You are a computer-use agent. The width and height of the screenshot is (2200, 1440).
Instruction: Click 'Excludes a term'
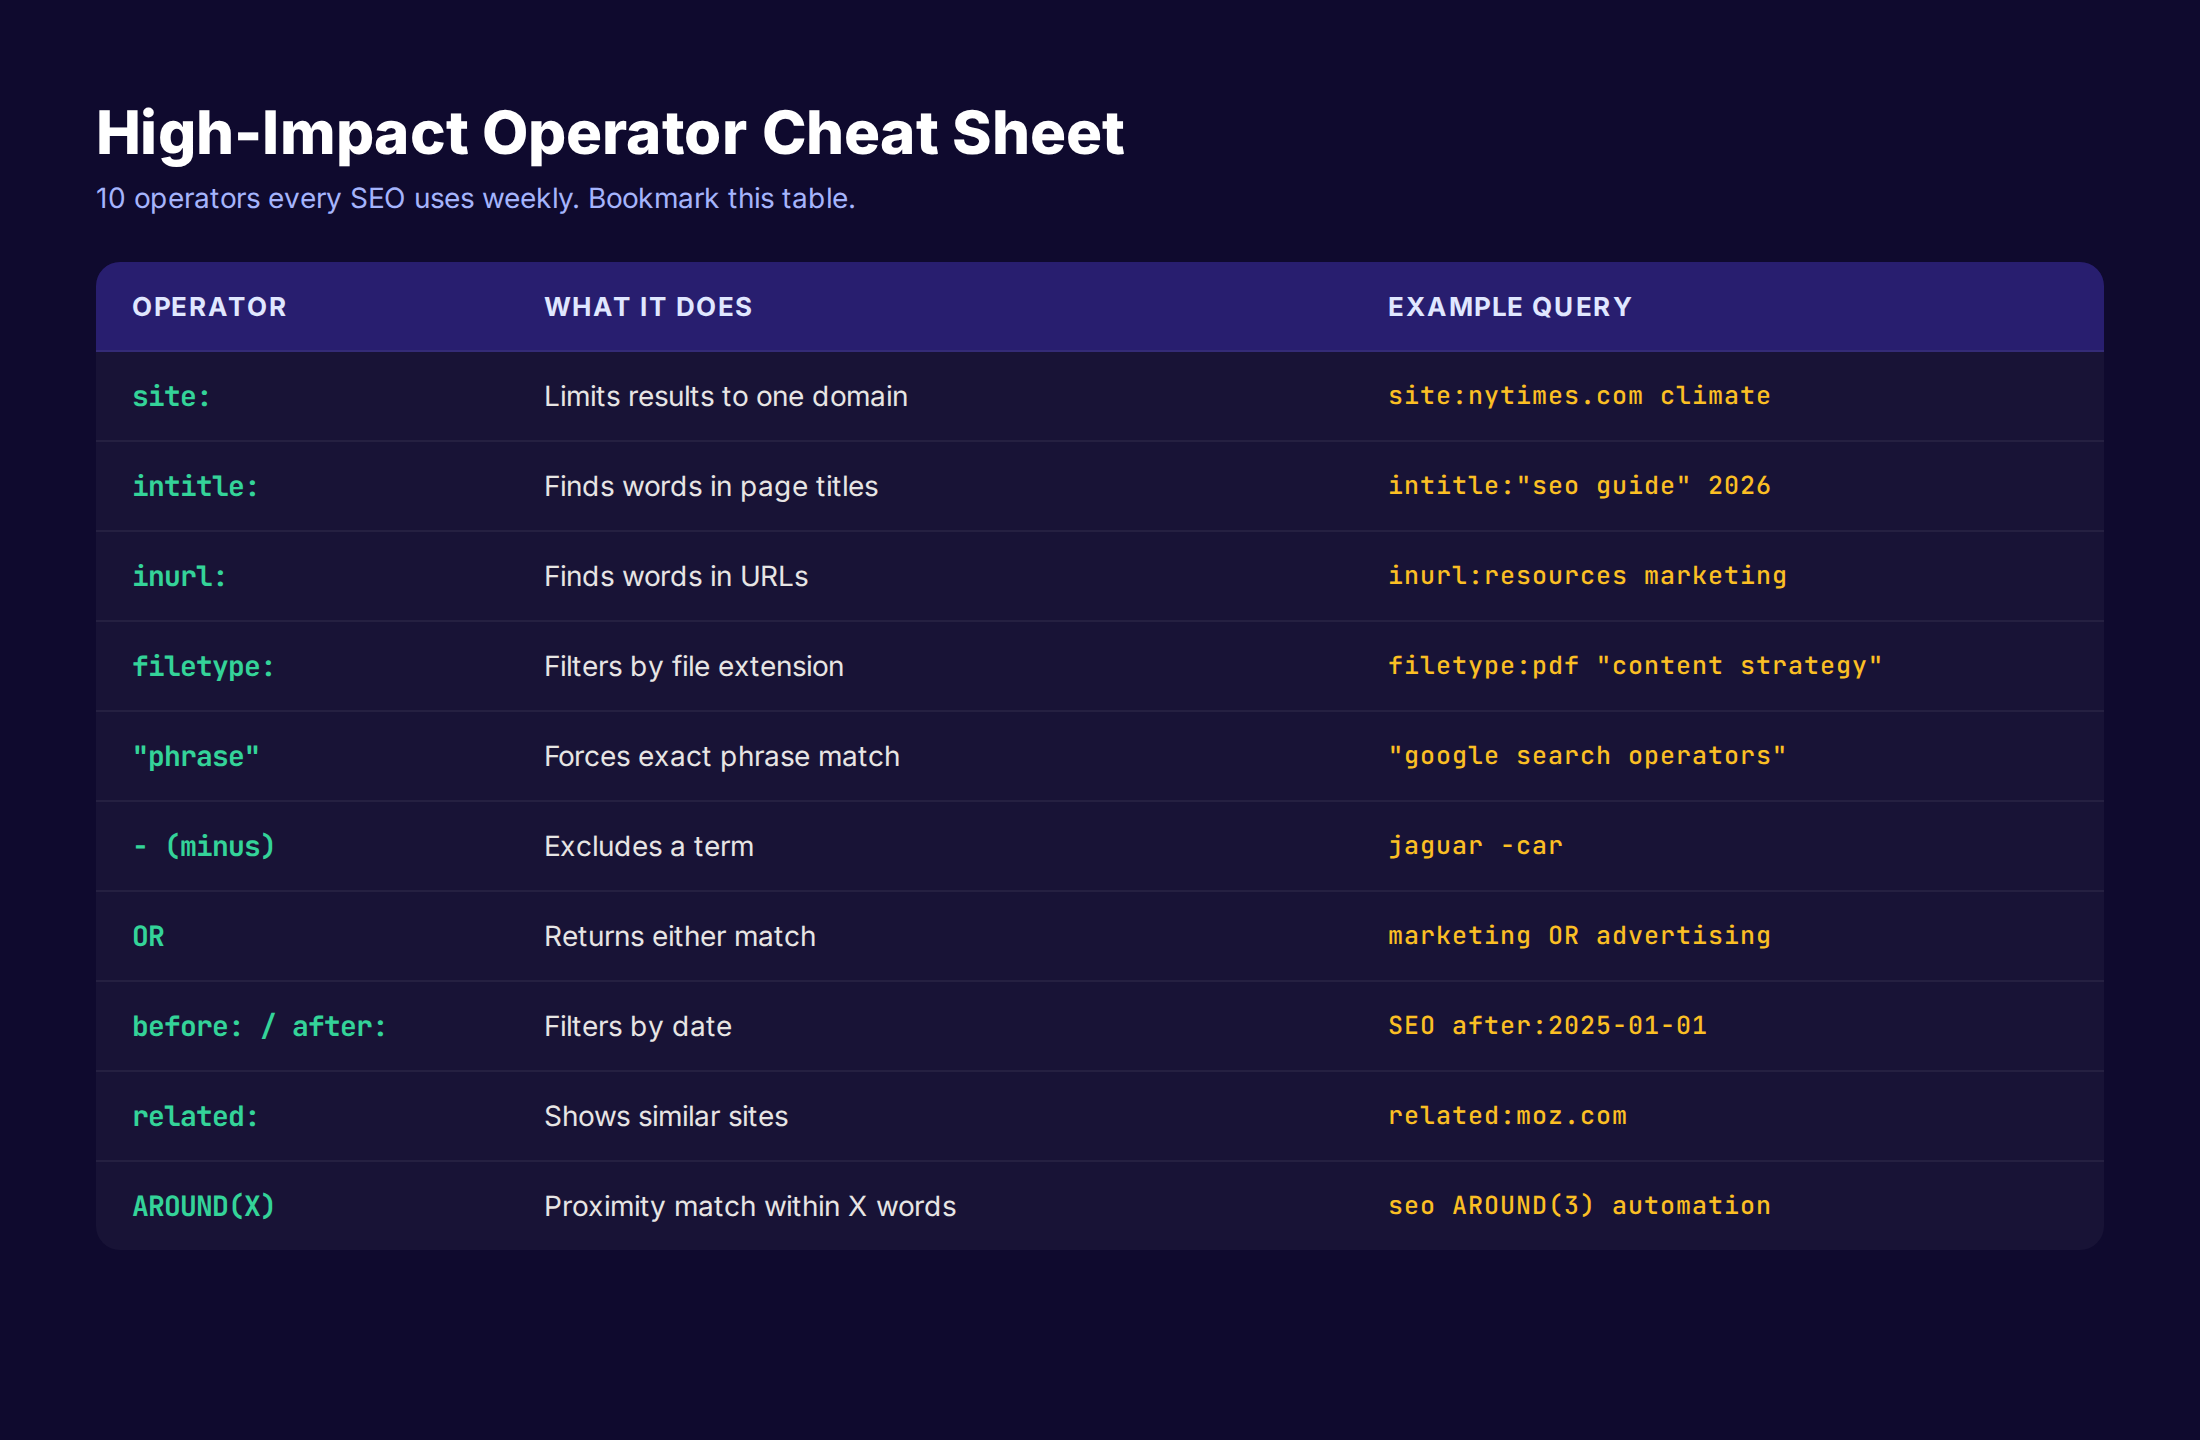click(649, 846)
